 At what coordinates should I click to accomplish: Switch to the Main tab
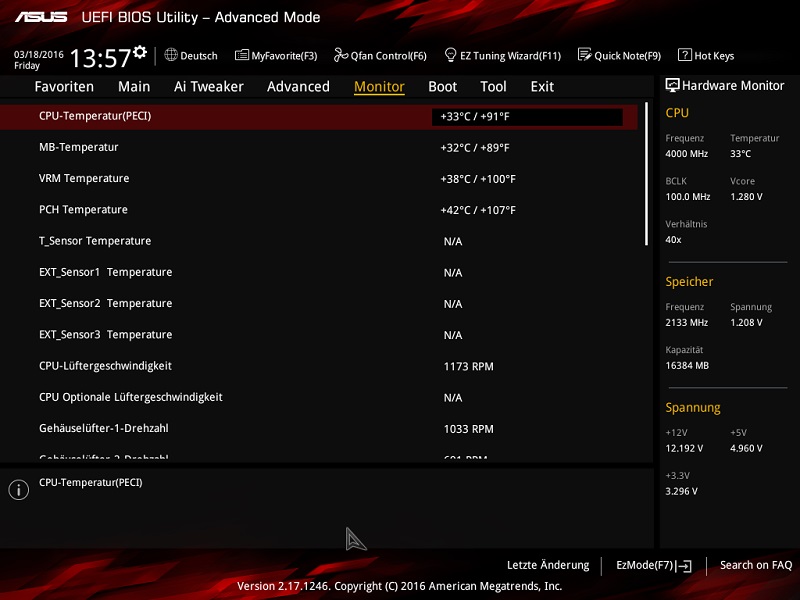point(134,87)
